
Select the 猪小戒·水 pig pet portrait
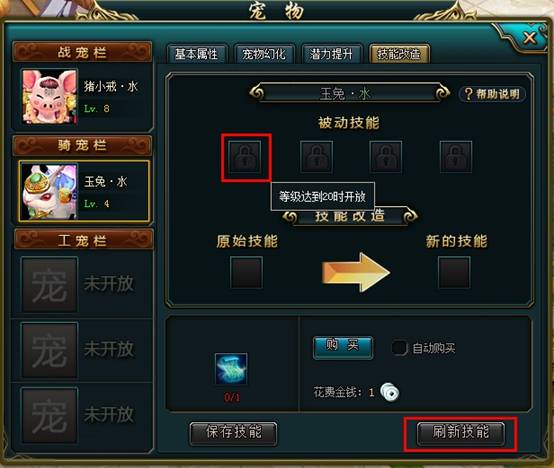tap(49, 96)
